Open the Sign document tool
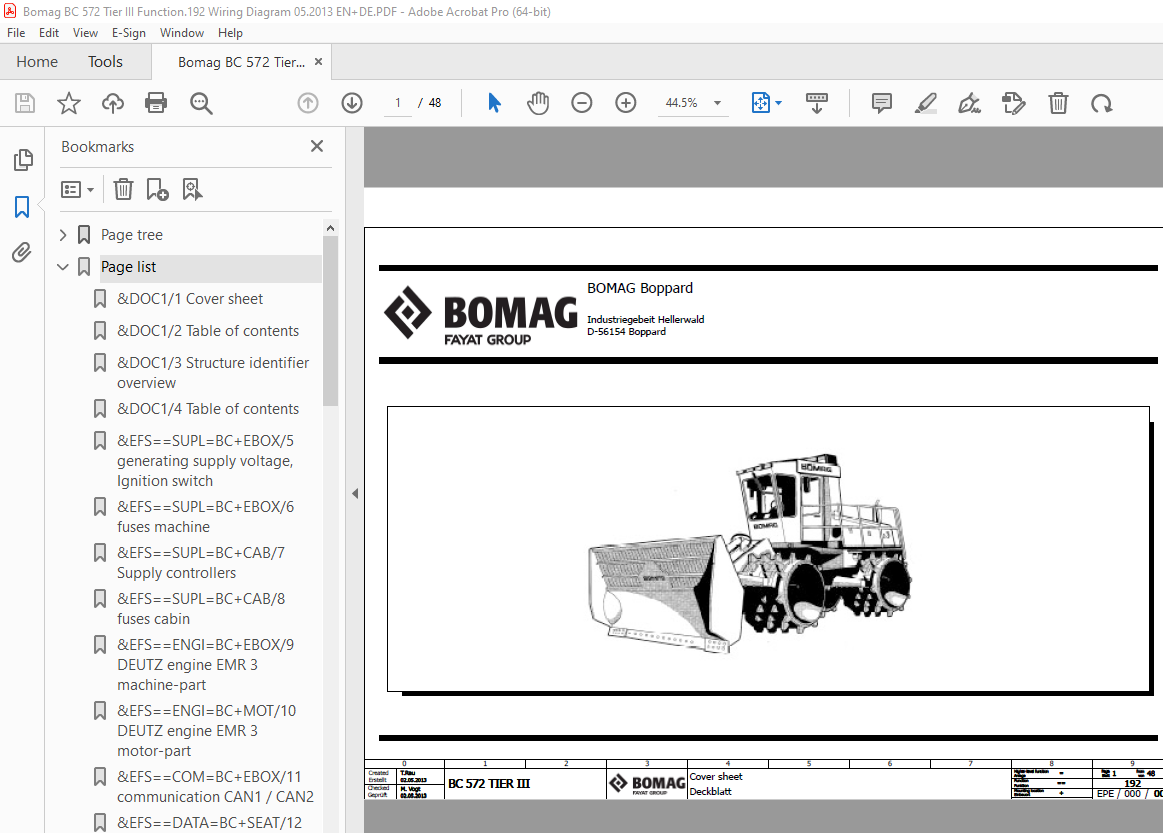This screenshot has width=1163, height=833. (969, 103)
